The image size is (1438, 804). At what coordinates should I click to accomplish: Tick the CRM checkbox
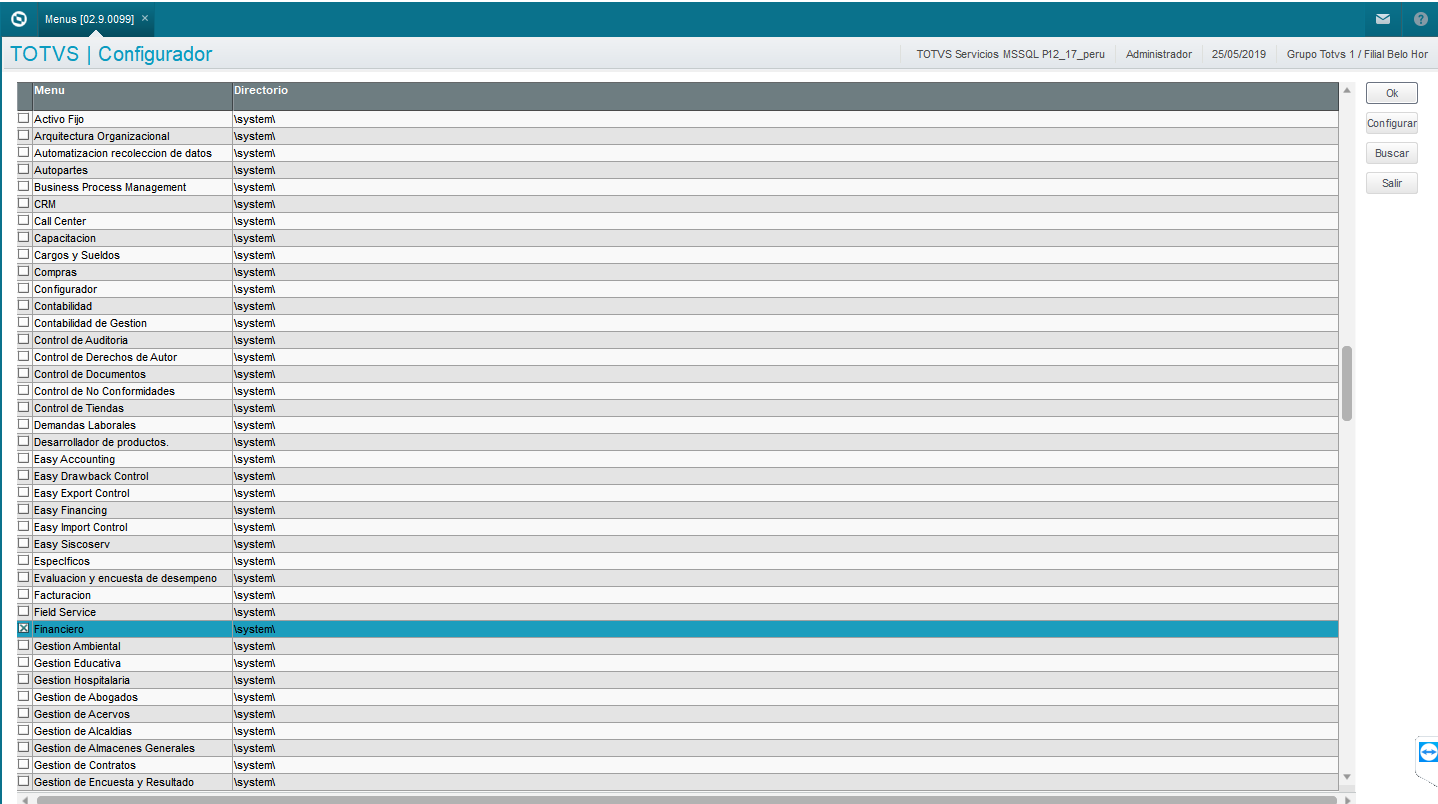[x=24, y=203]
